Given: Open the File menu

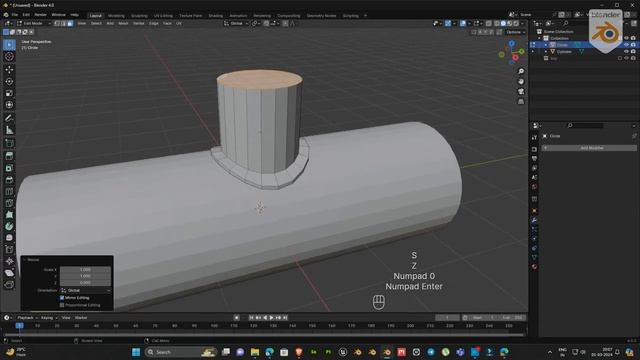Looking at the screenshot, I should tap(15, 15).
